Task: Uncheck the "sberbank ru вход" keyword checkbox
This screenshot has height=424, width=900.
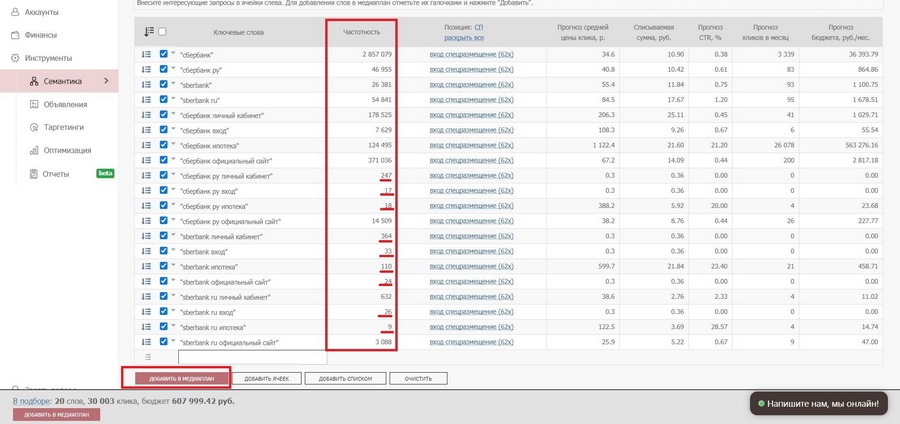Action: coord(164,312)
